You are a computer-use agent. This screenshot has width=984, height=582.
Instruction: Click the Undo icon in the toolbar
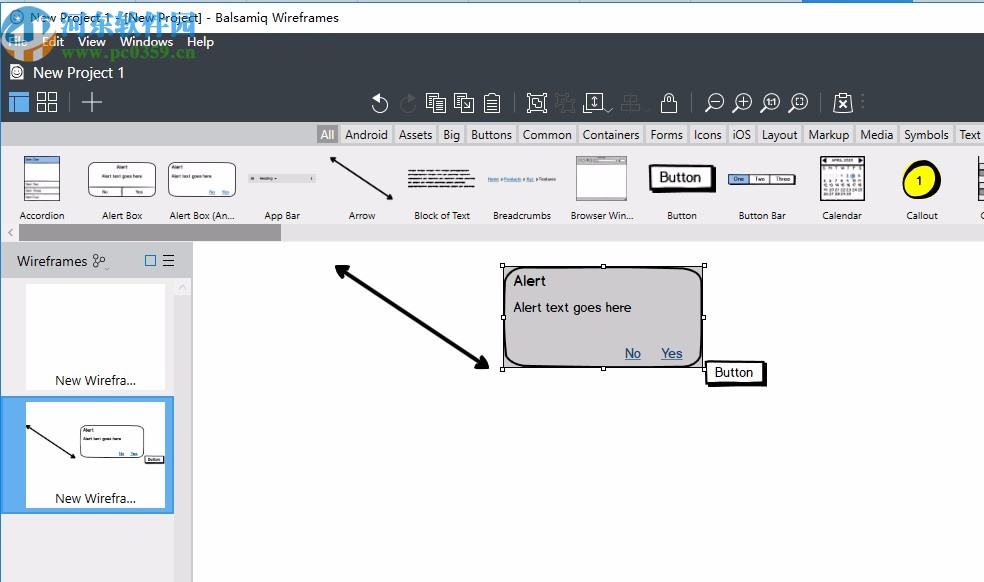point(379,103)
